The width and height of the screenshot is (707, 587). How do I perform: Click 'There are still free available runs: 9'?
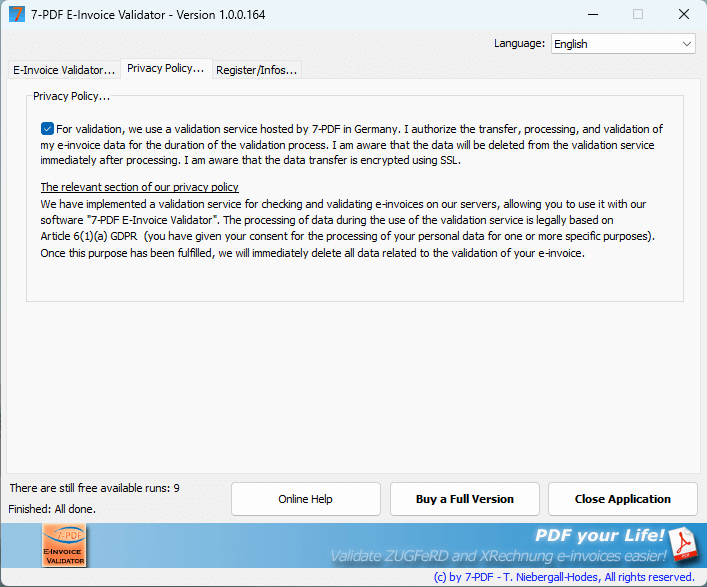tap(95, 488)
